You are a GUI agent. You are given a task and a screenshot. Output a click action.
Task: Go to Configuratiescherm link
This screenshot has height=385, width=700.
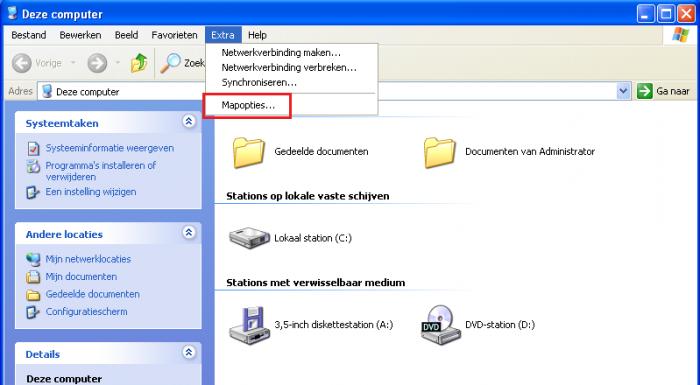(x=87, y=312)
